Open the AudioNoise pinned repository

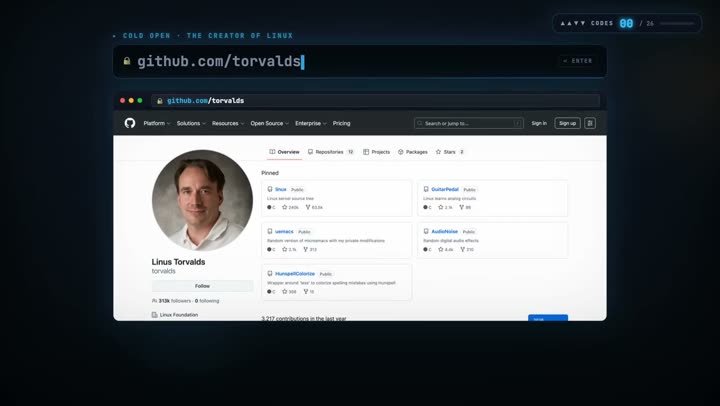pos(444,231)
